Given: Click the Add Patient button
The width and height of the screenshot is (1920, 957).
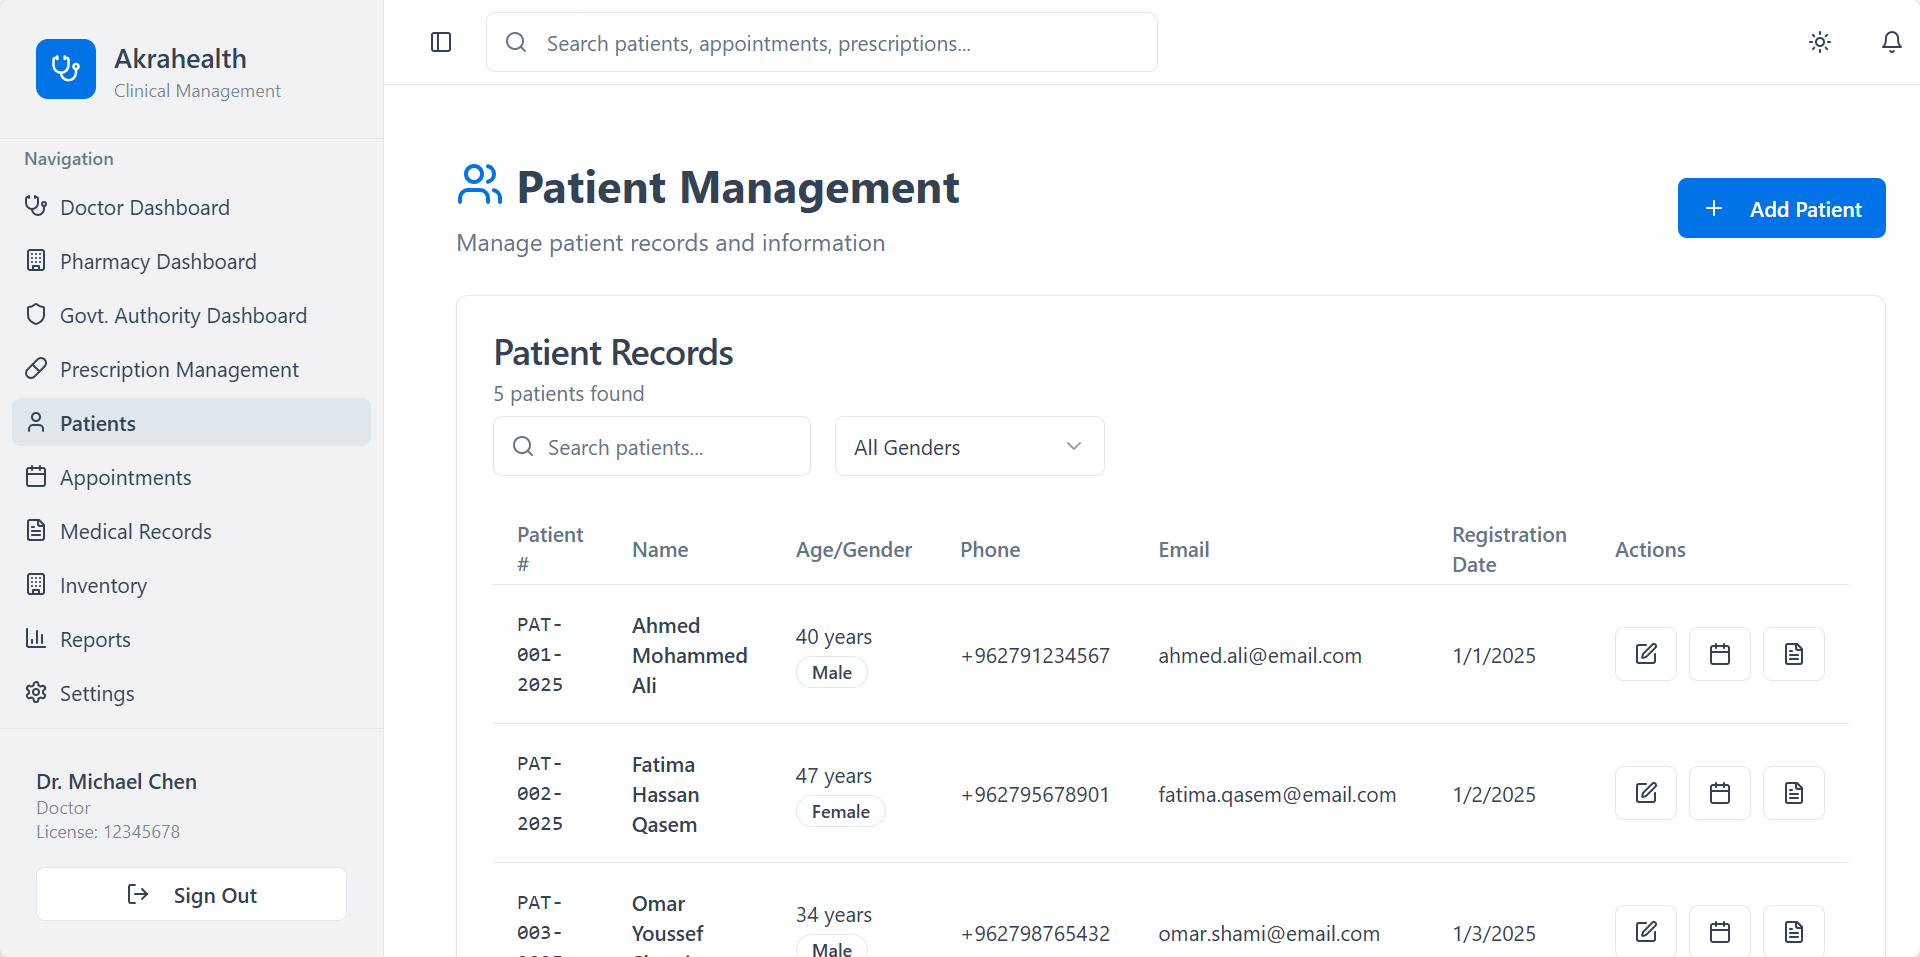Looking at the screenshot, I should tap(1781, 208).
